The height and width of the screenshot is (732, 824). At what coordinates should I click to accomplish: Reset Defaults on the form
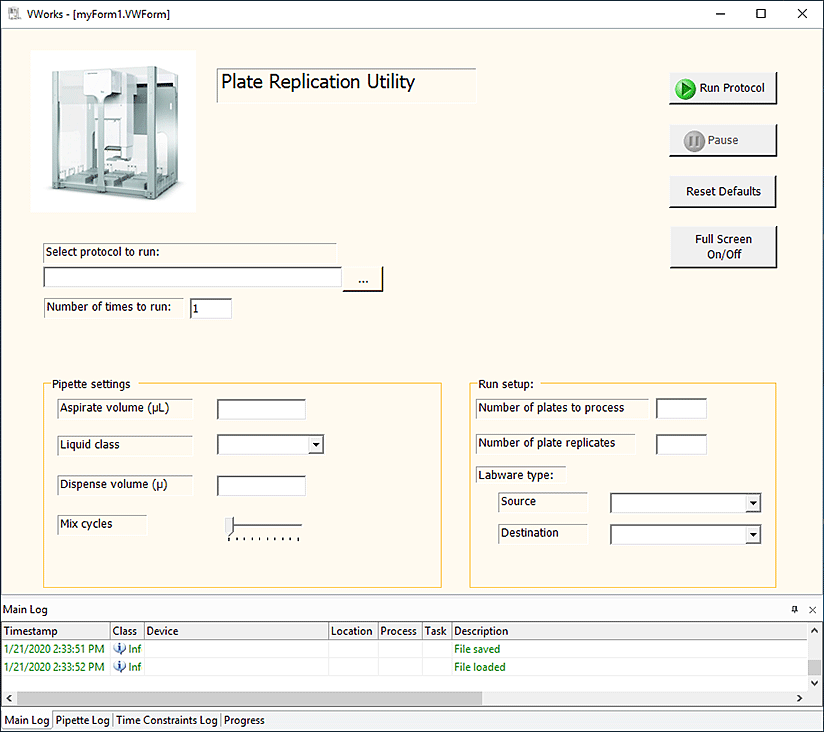point(723,192)
